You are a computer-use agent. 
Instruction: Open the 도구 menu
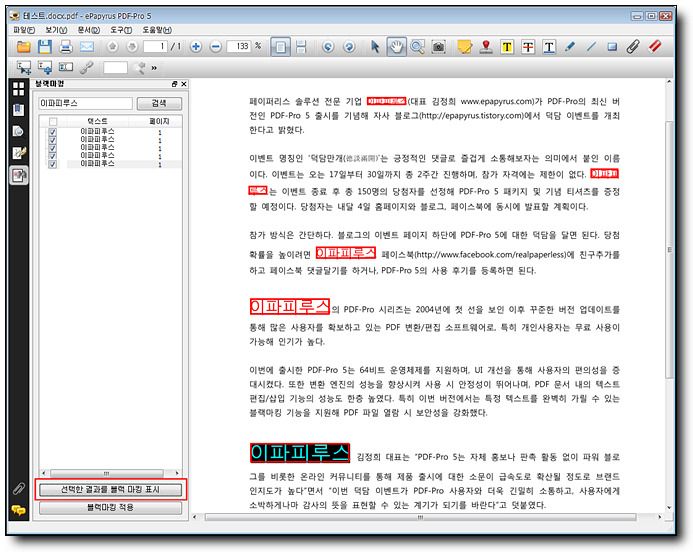point(121,30)
